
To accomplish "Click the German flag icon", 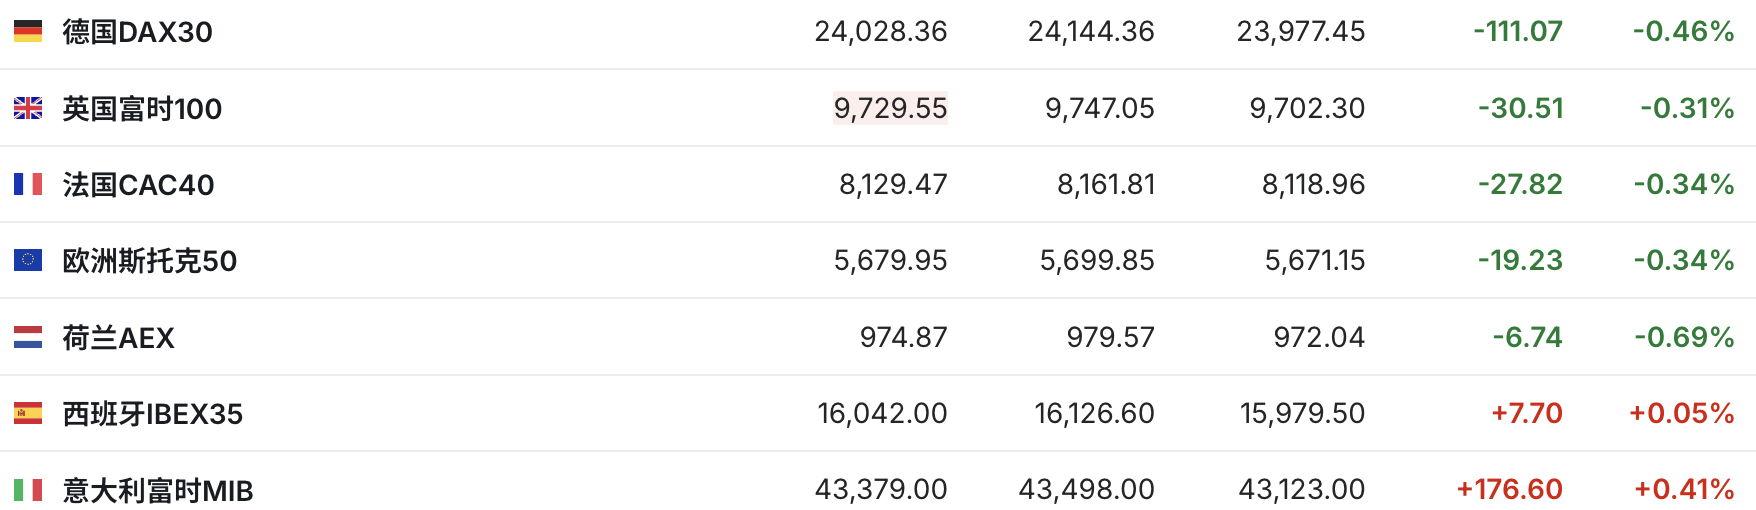I will coord(28,31).
